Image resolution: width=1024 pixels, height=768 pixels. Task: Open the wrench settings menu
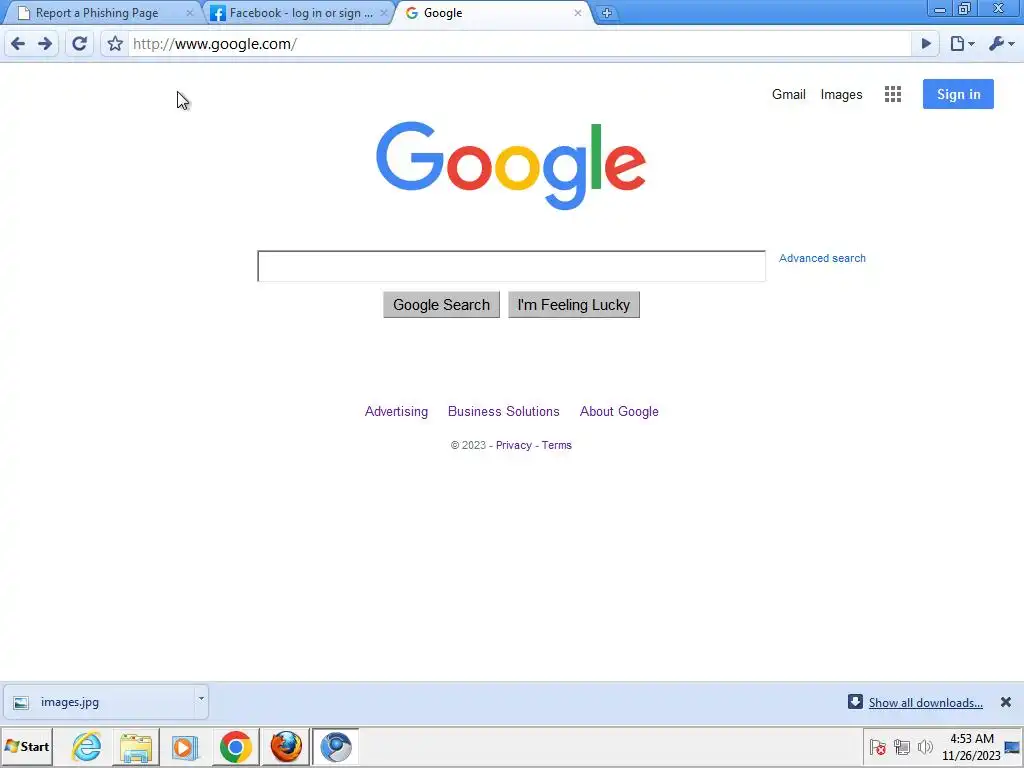point(1001,44)
